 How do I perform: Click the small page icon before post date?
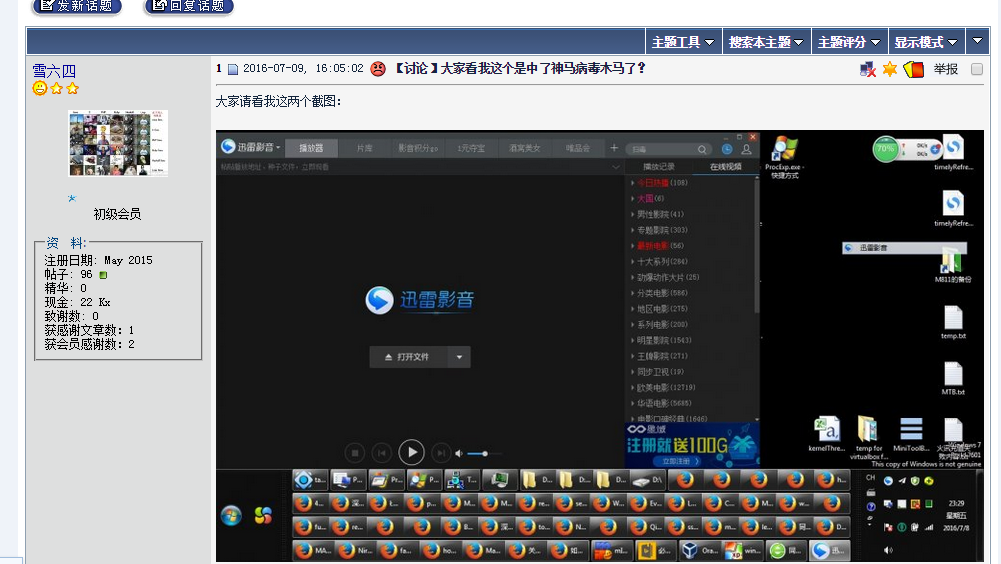(x=233, y=69)
